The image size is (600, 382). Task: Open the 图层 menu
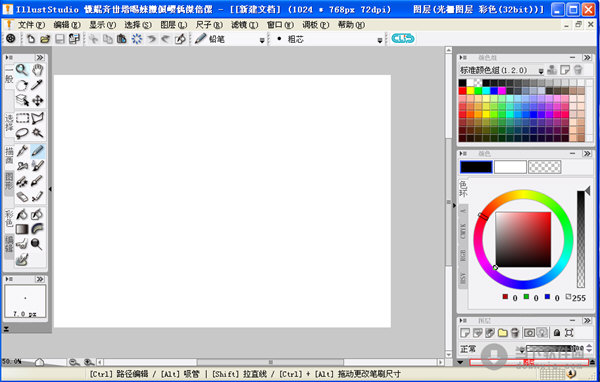(173, 25)
